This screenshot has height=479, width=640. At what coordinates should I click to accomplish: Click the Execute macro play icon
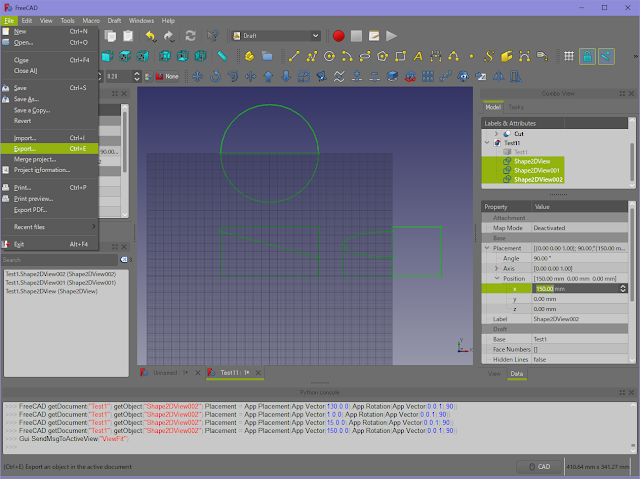click(391, 35)
